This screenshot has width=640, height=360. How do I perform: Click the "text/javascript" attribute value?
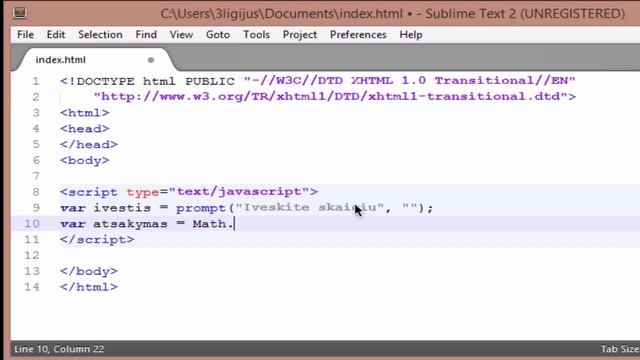(239, 192)
